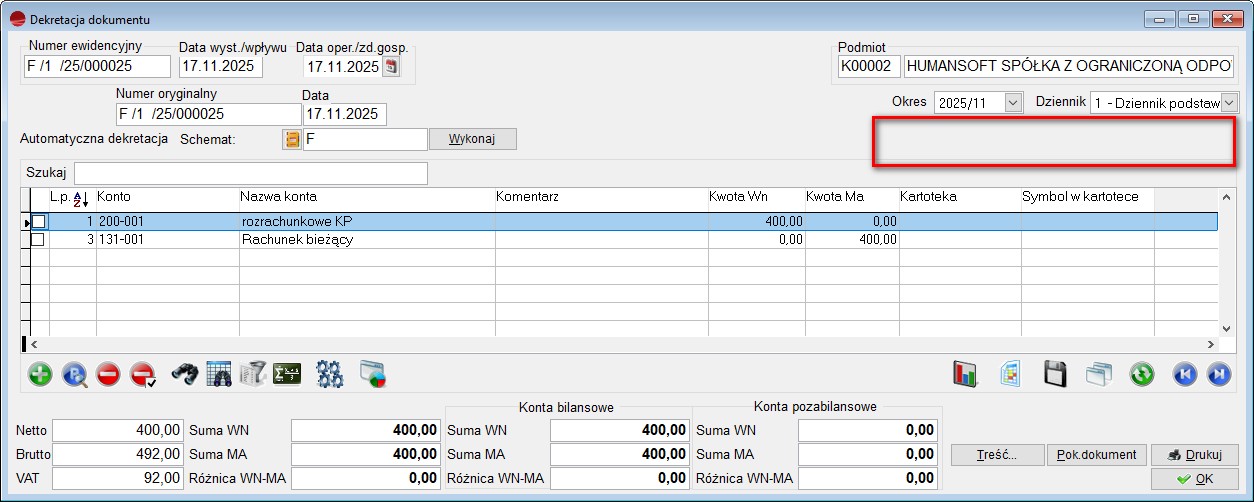This screenshot has width=1254, height=502.
Task: Click the green plus add entry icon
Action: coord(41,375)
